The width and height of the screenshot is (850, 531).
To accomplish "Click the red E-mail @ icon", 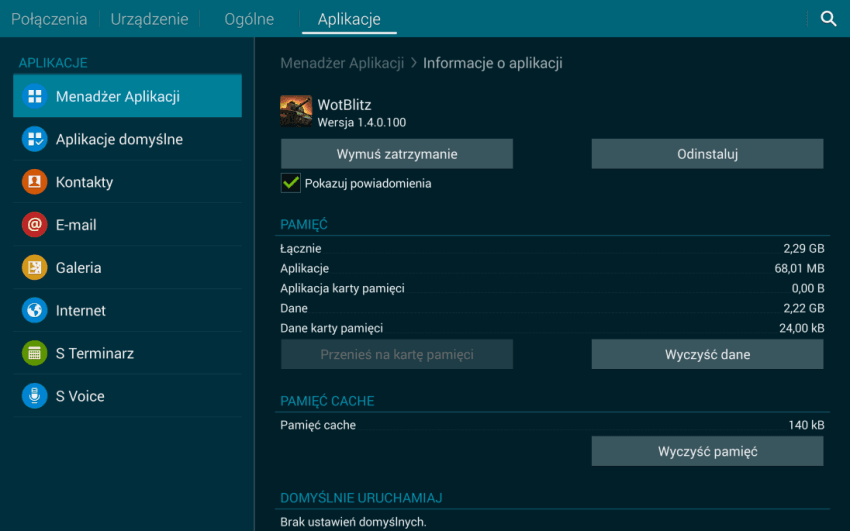I will (x=35, y=225).
